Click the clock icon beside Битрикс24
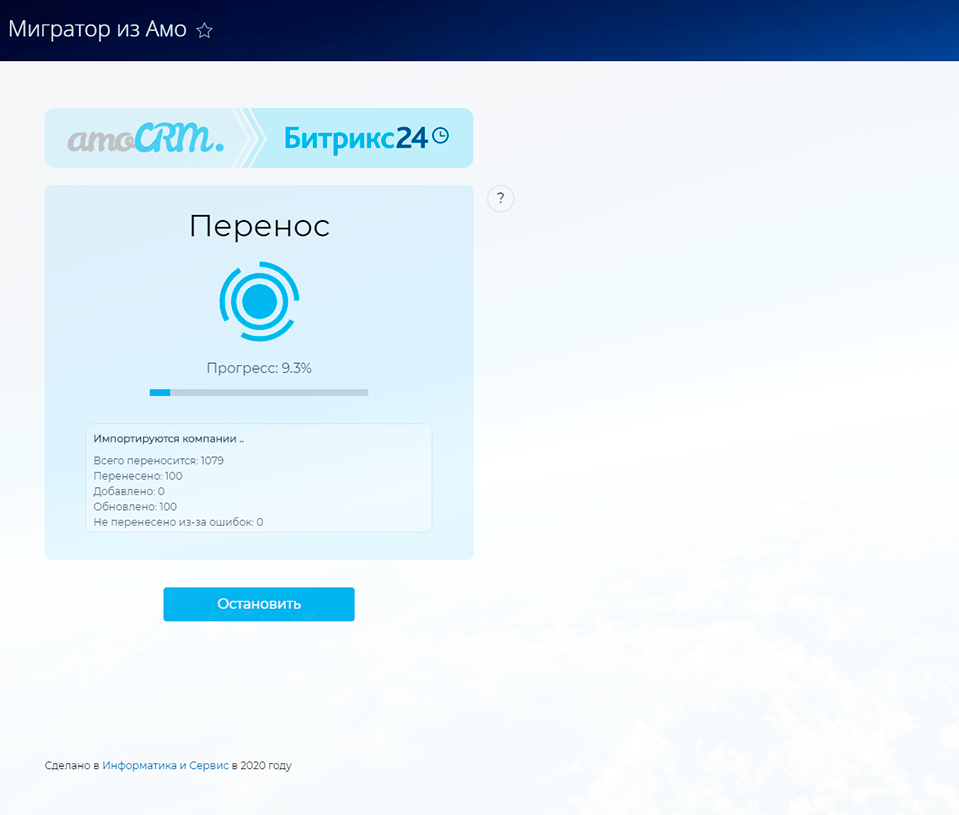Screen dimensions: 959x815 (440, 136)
